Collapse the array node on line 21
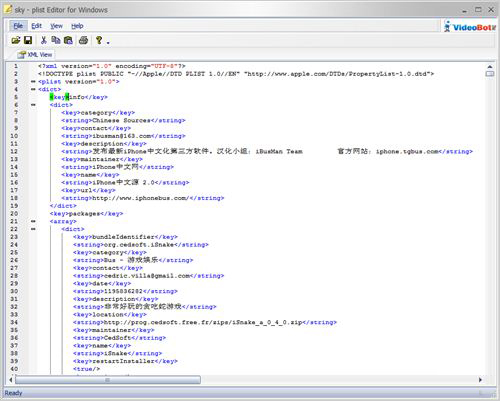 click(33, 221)
